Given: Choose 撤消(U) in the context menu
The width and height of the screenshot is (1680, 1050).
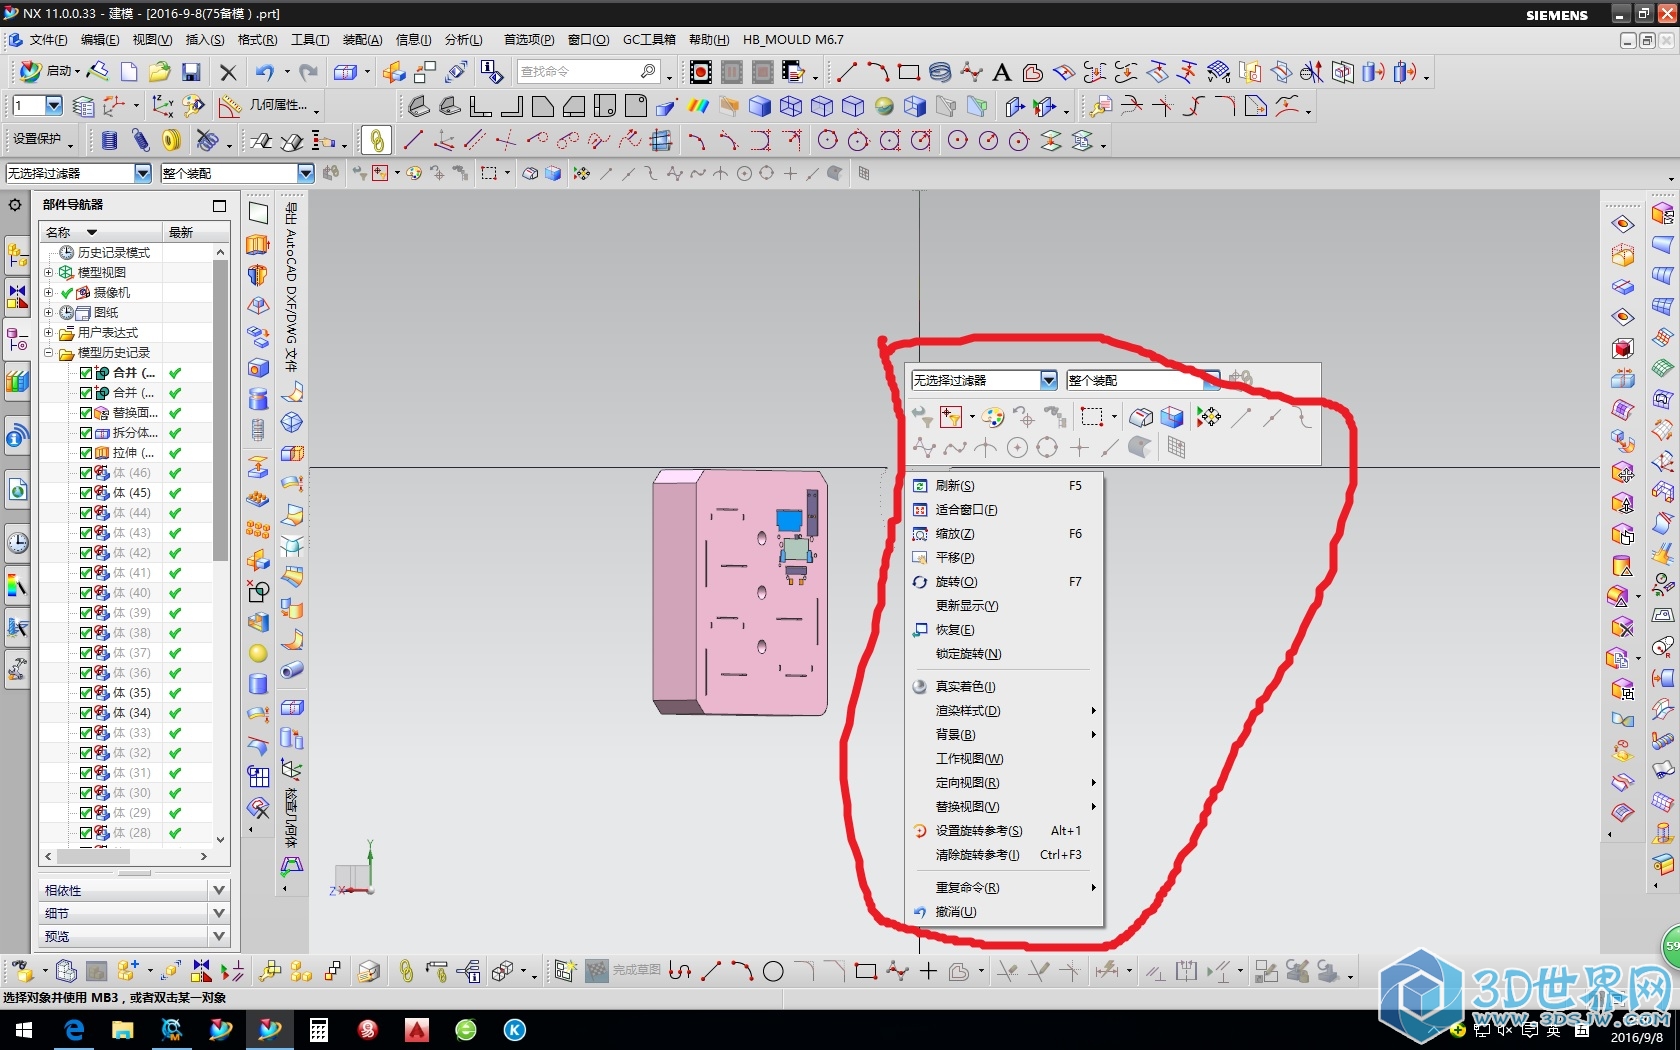Looking at the screenshot, I should click(x=1004, y=911).
